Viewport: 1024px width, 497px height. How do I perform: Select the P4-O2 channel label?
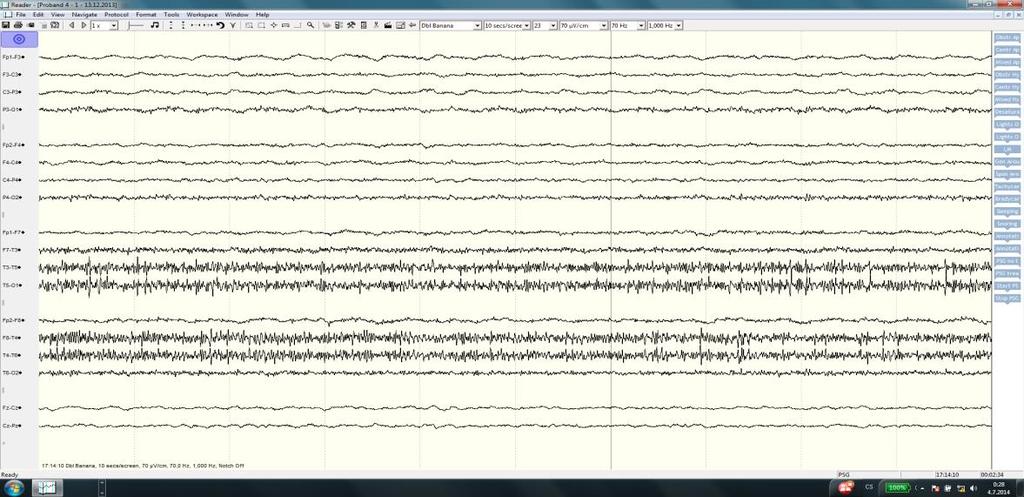point(12,197)
